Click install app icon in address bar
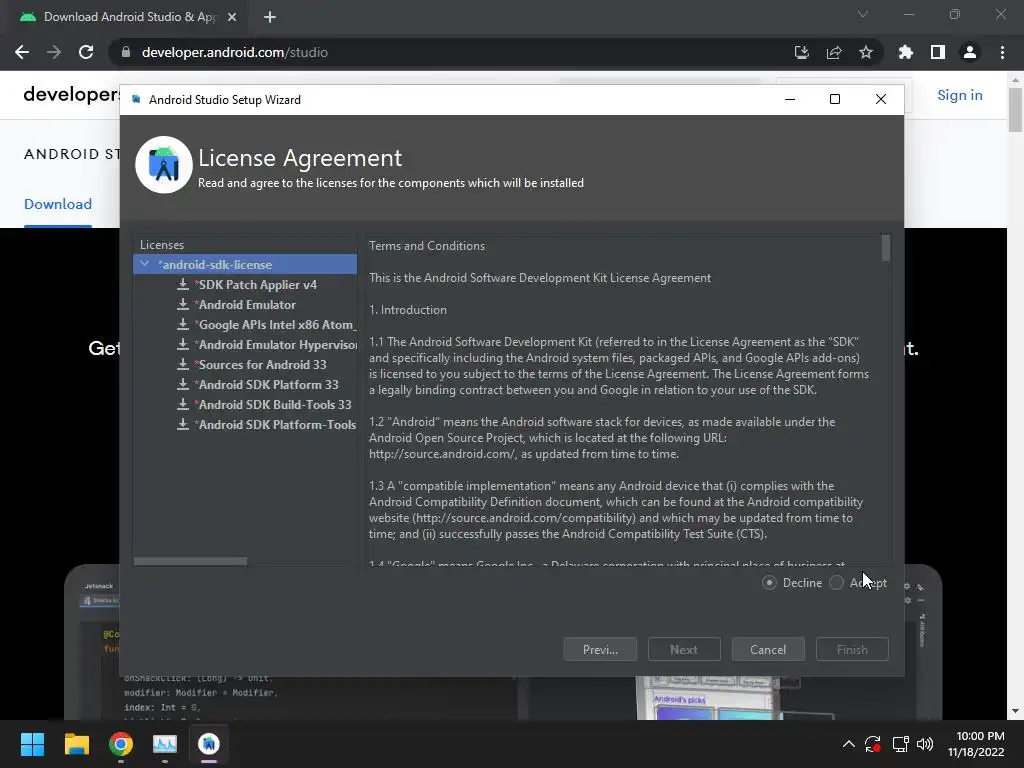 (802, 52)
